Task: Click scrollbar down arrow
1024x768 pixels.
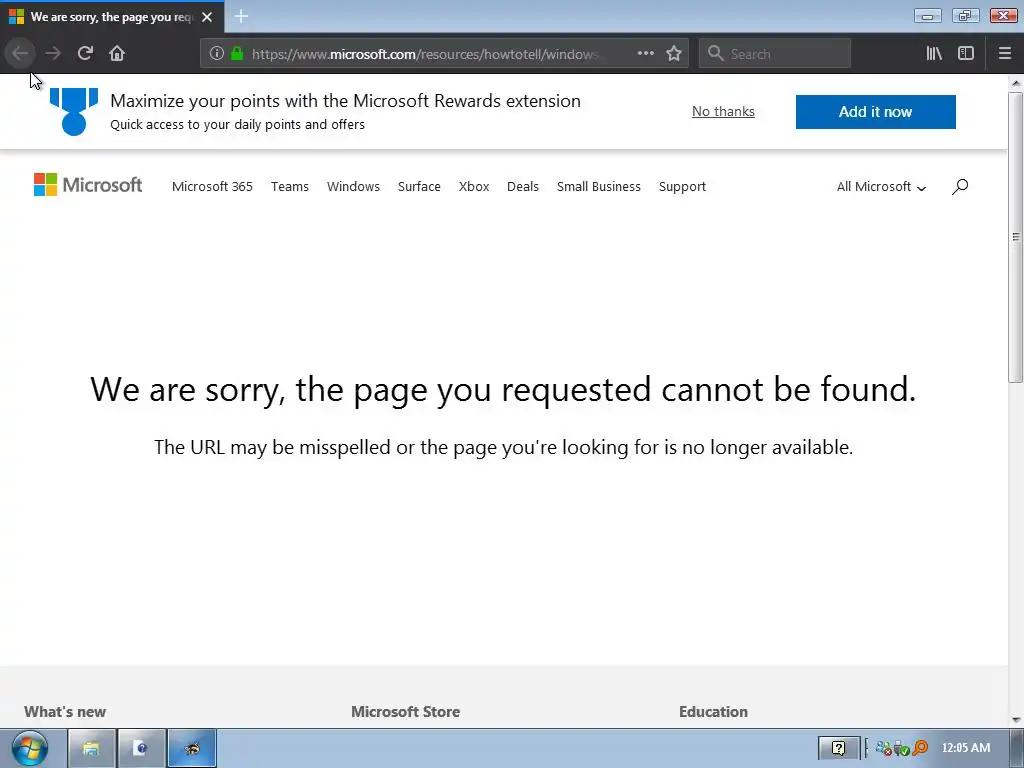Action: (1016, 720)
